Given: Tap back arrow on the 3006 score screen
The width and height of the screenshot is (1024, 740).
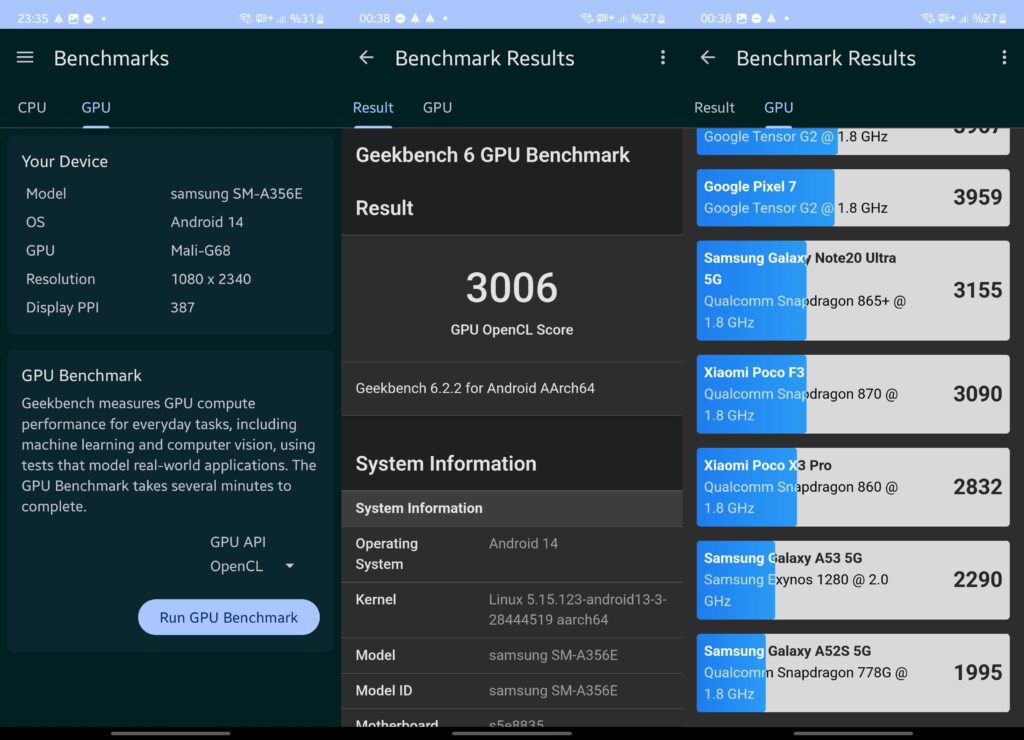Looking at the screenshot, I should pos(366,58).
